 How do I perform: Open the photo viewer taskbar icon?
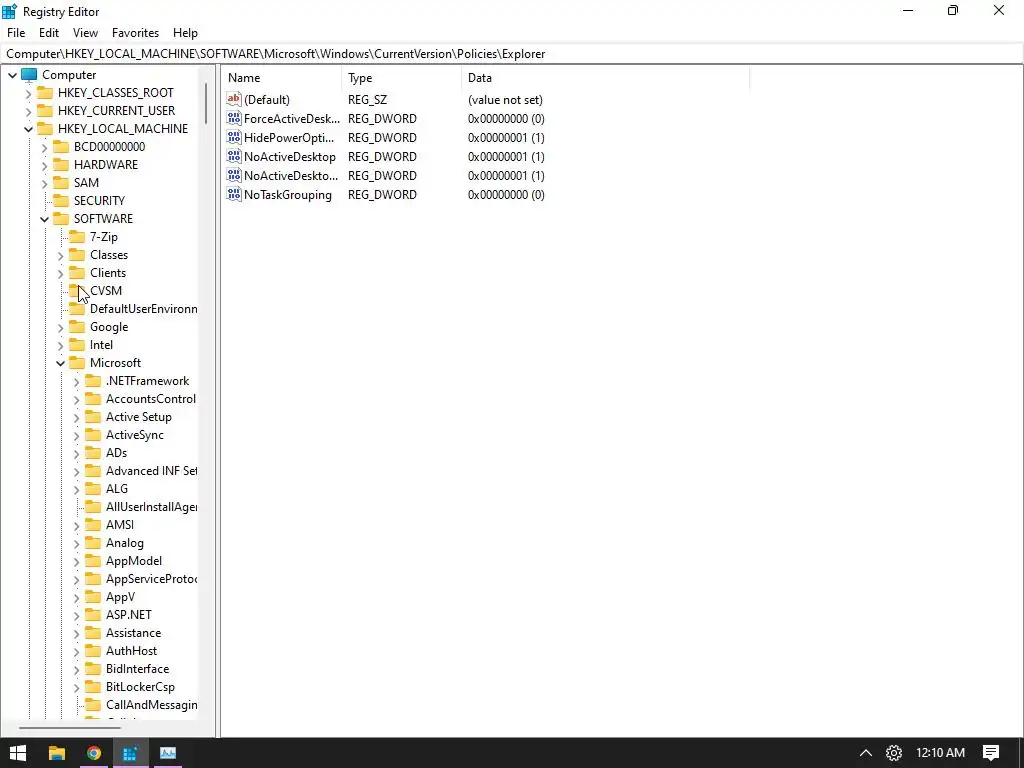[168, 753]
